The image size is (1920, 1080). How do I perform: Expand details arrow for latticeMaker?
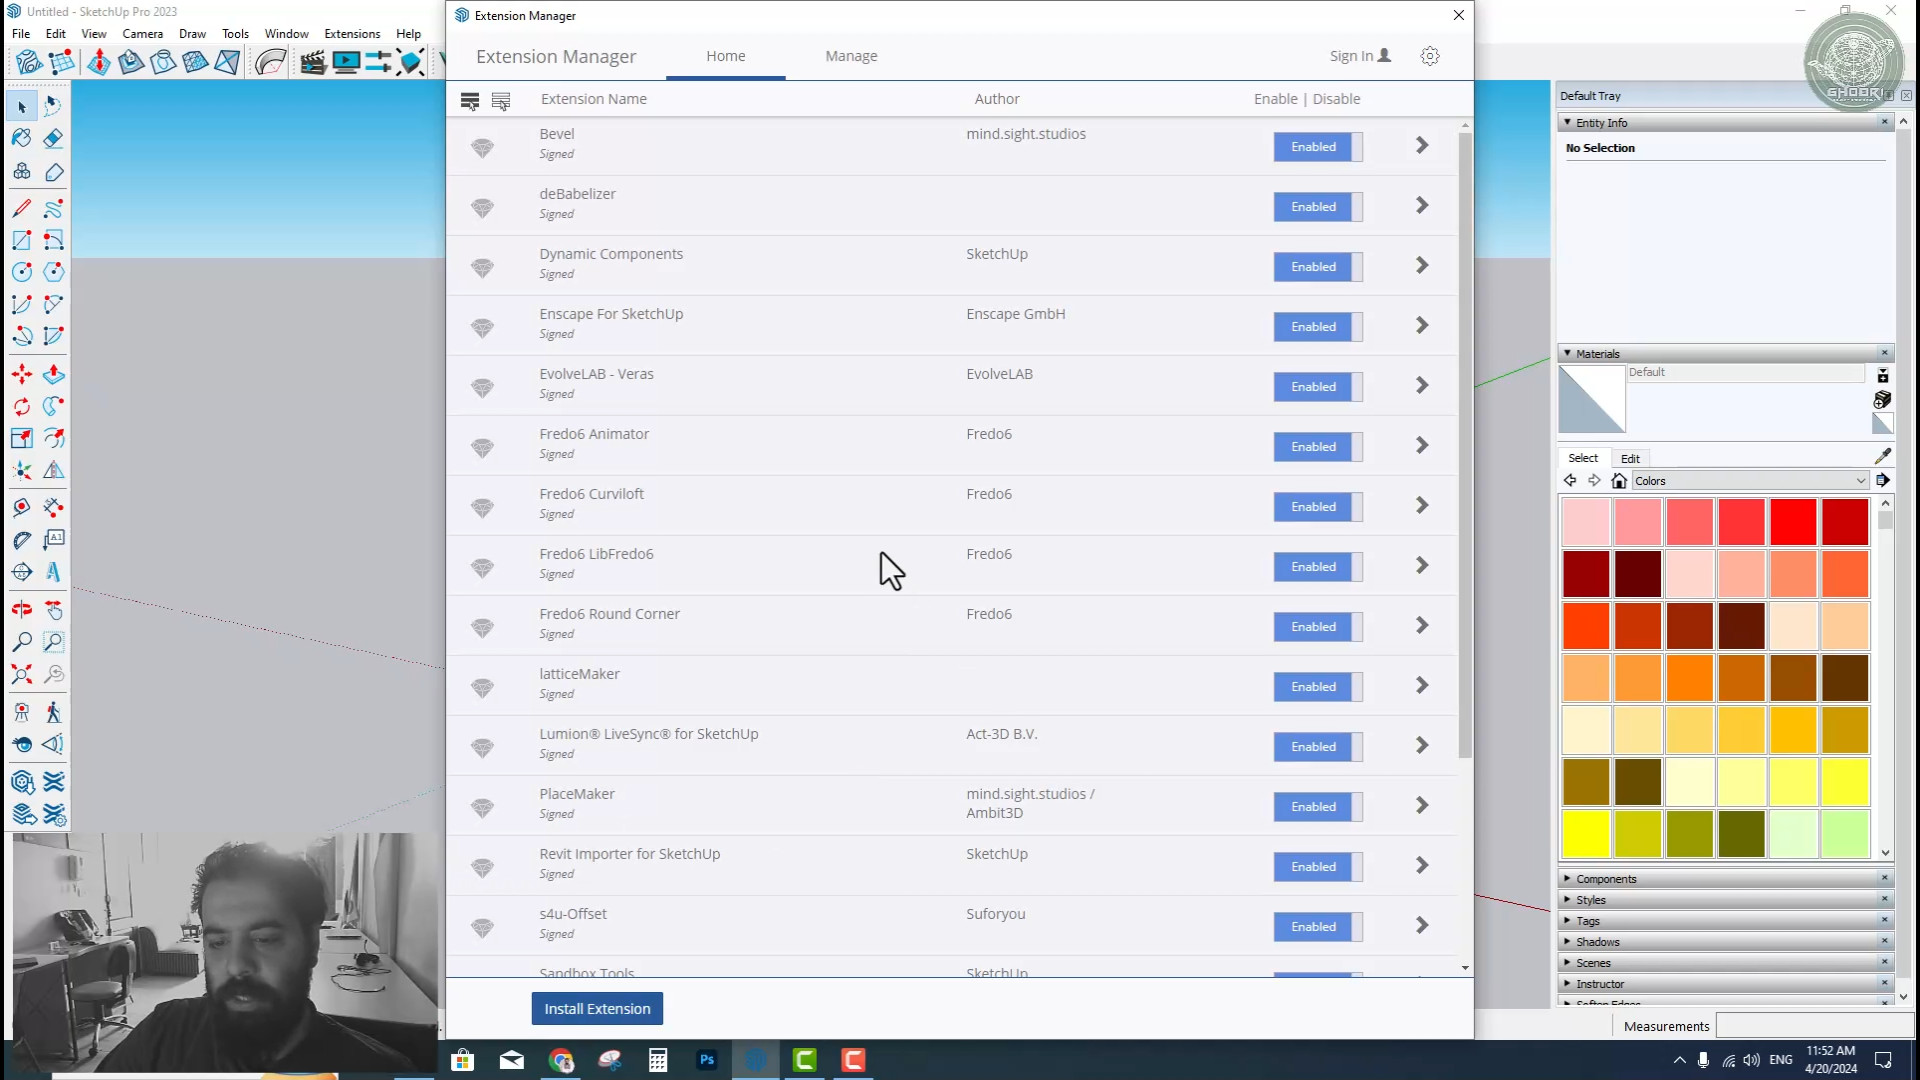(x=1422, y=686)
